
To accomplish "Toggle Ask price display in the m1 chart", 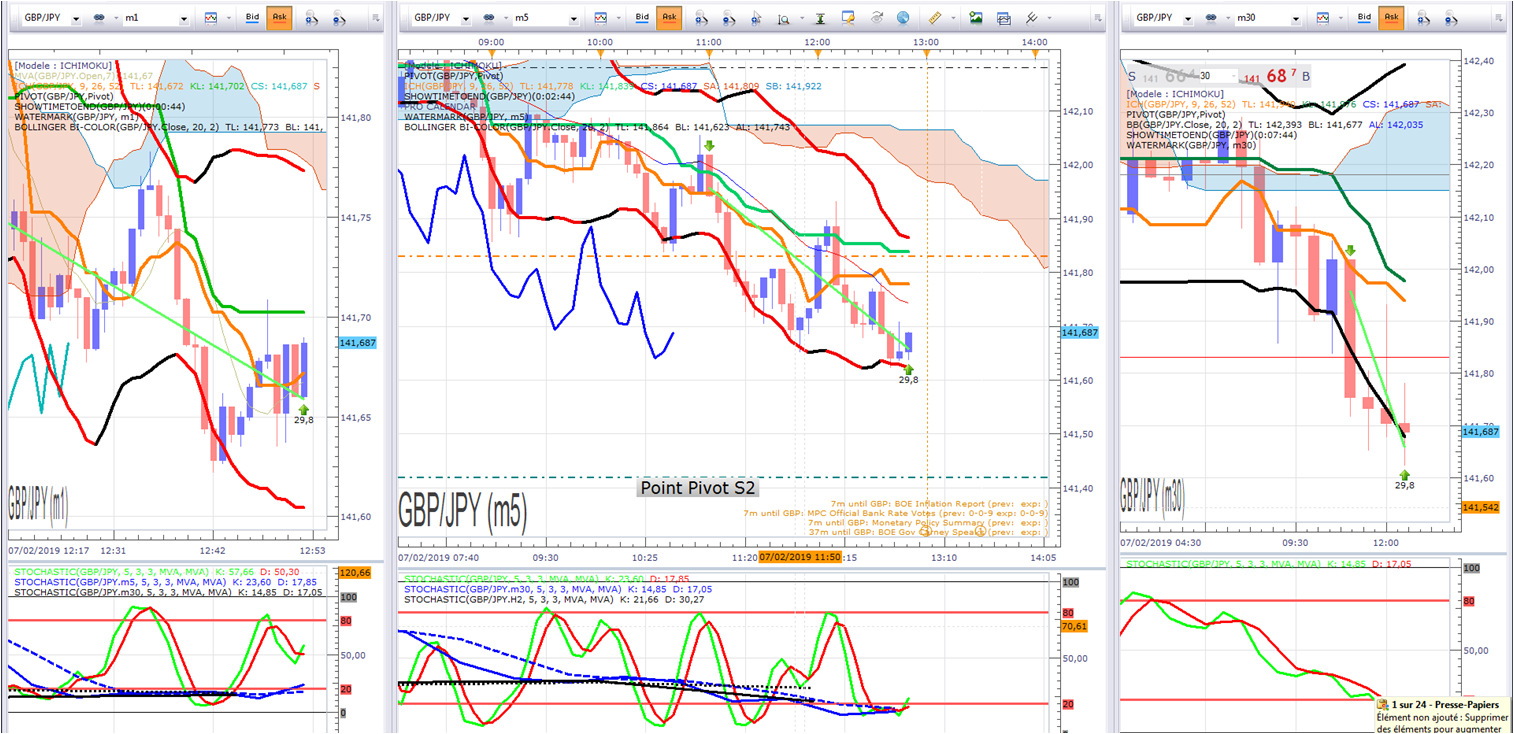I will tap(279, 18).
